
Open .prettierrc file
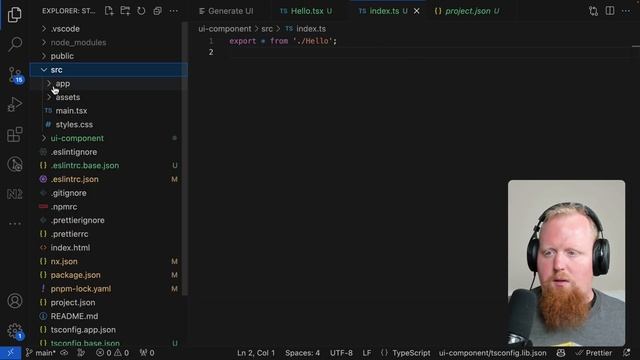[109, 234]
